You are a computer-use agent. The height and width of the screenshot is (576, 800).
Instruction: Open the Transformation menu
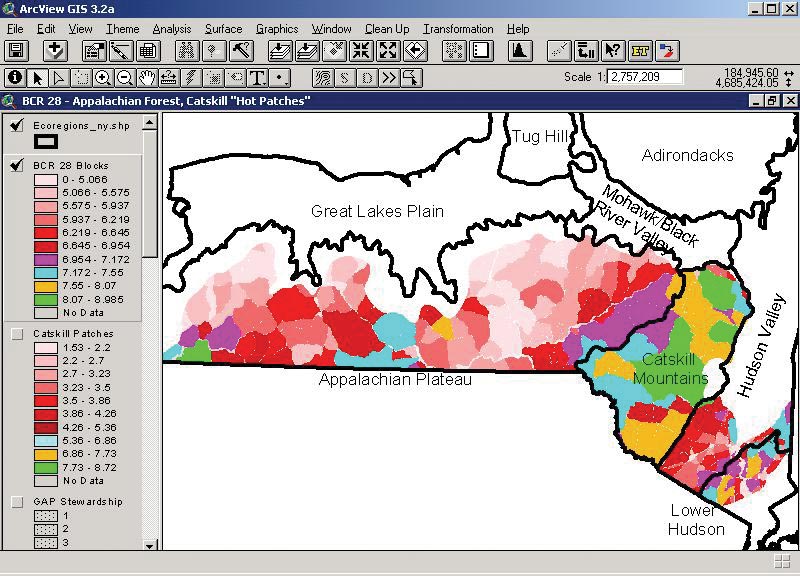(458, 29)
